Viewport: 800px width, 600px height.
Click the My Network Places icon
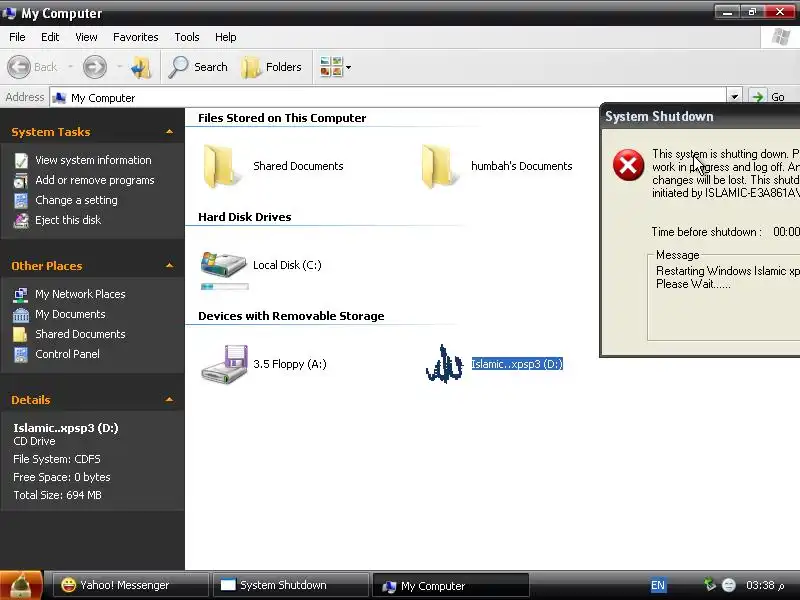pyautogui.click(x=21, y=294)
